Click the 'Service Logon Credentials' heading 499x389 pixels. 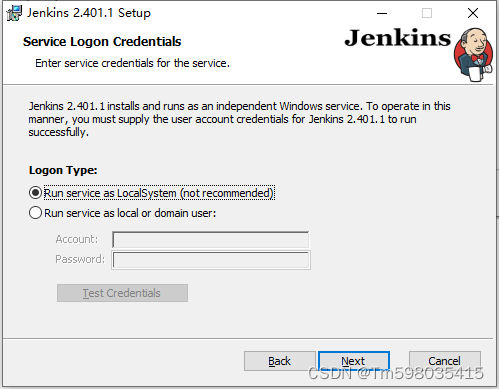point(102,42)
